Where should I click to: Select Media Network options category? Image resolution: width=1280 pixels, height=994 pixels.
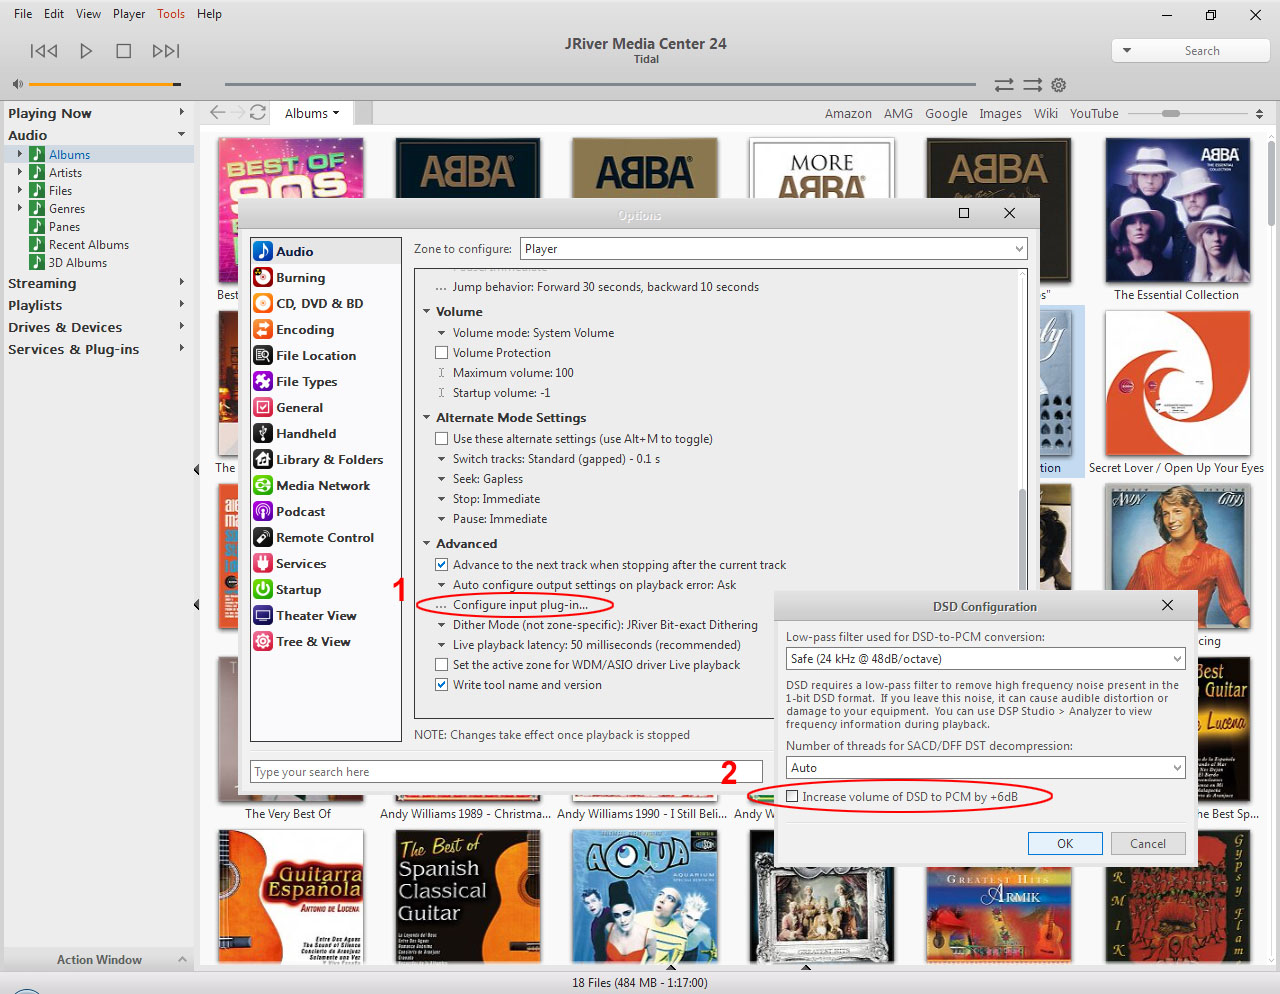click(323, 485)
